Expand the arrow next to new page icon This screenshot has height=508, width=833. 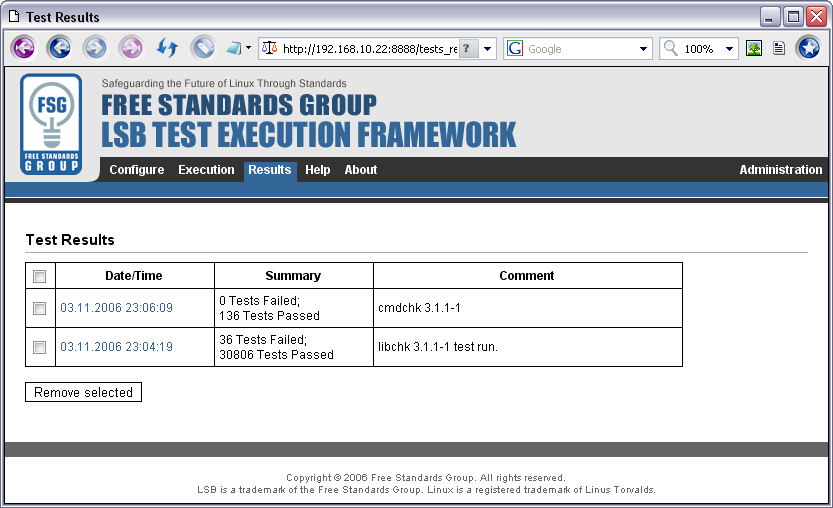(248, 48)
